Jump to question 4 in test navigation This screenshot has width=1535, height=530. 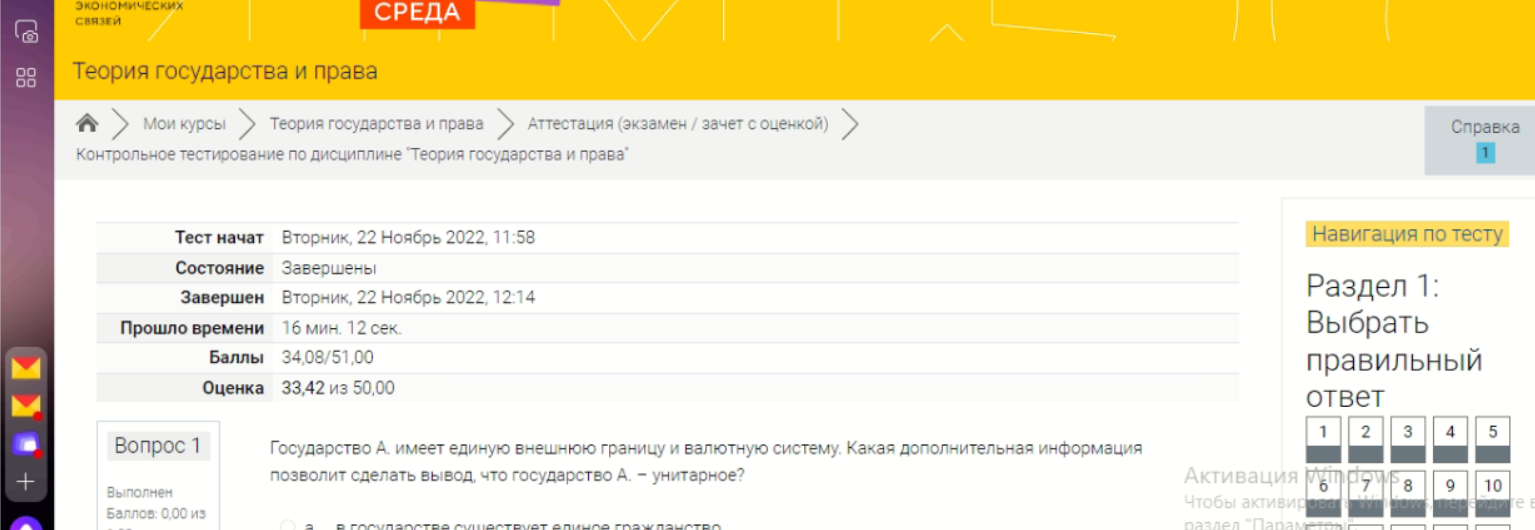(x=1450, y=439)
